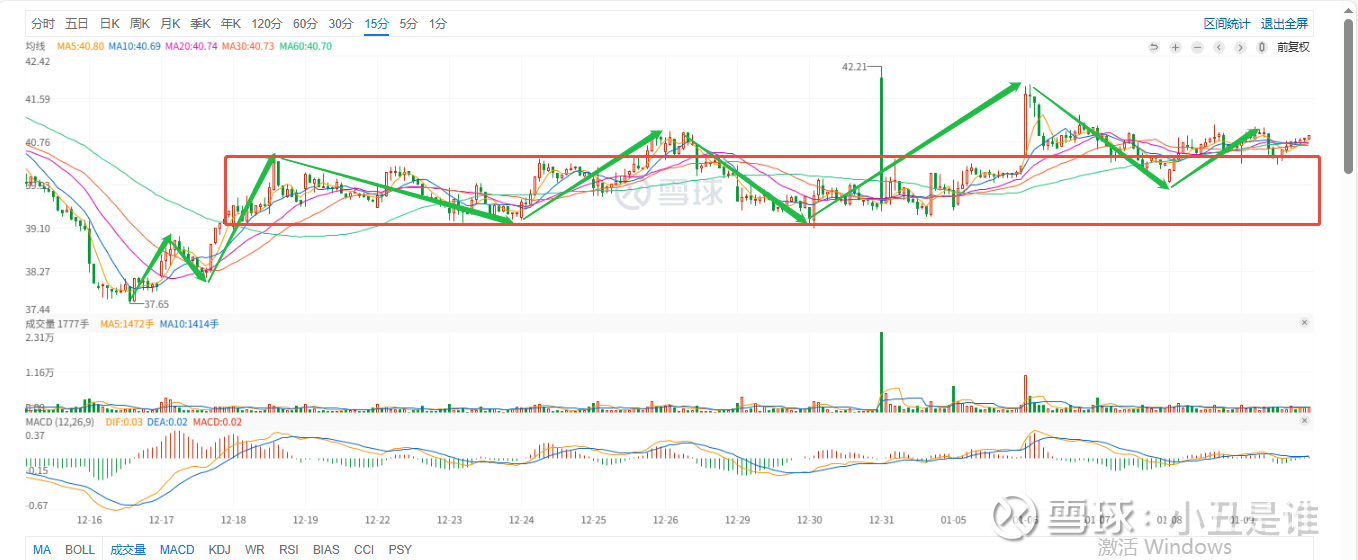Toggle the KDJ indicator
Viewport: 1358px width, 560px height.
pos(219,550)
